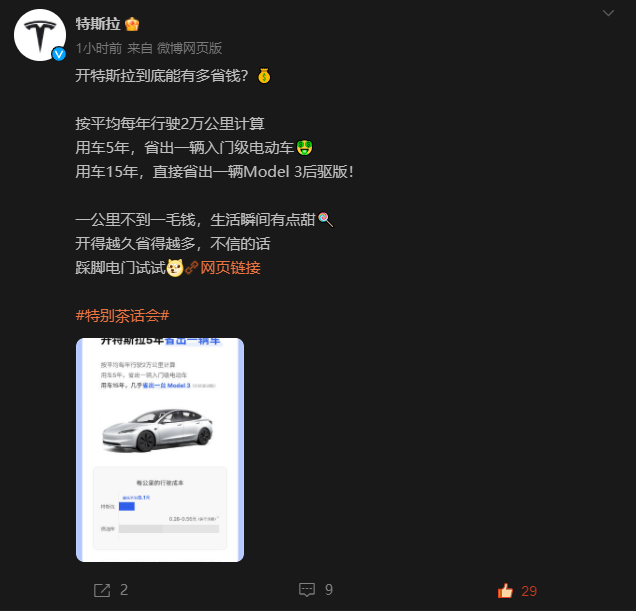636x611 pixels.
Task: Click the chain link icon before 网页链接
Action: coord(192,268)
